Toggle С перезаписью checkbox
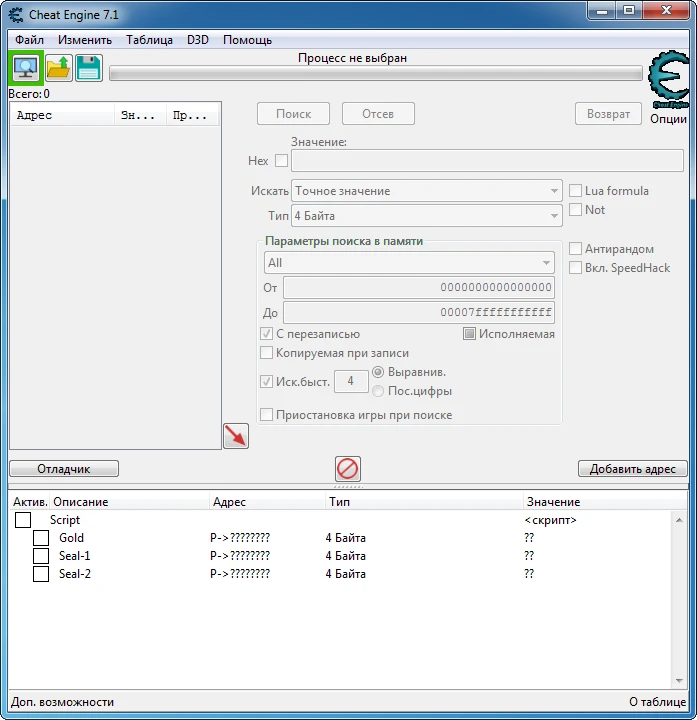Screen dimensions: 697x720 tap(266, 334)
